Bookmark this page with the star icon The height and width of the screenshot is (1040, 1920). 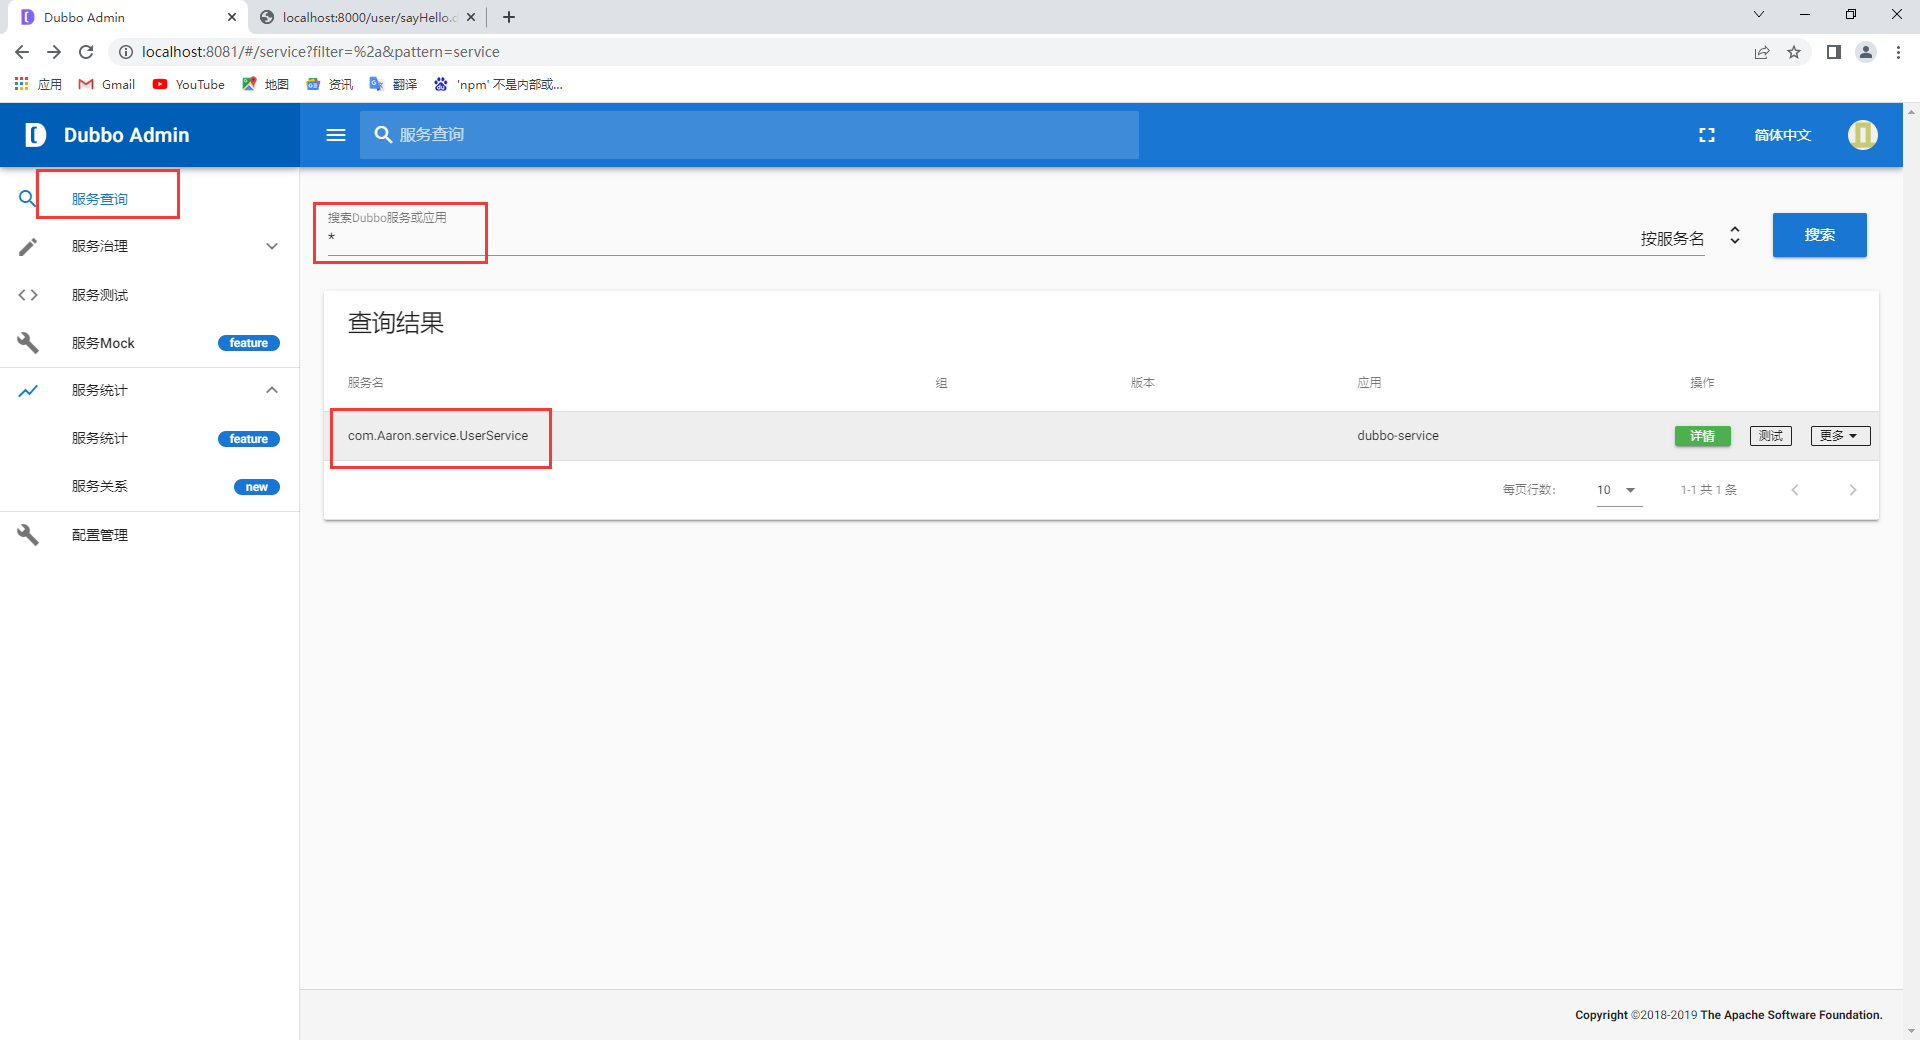coord(1794,52)
